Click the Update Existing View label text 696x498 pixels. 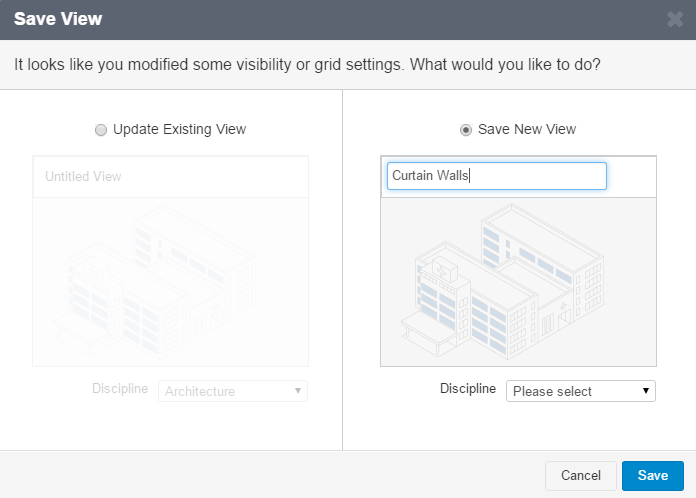(179, 129)
